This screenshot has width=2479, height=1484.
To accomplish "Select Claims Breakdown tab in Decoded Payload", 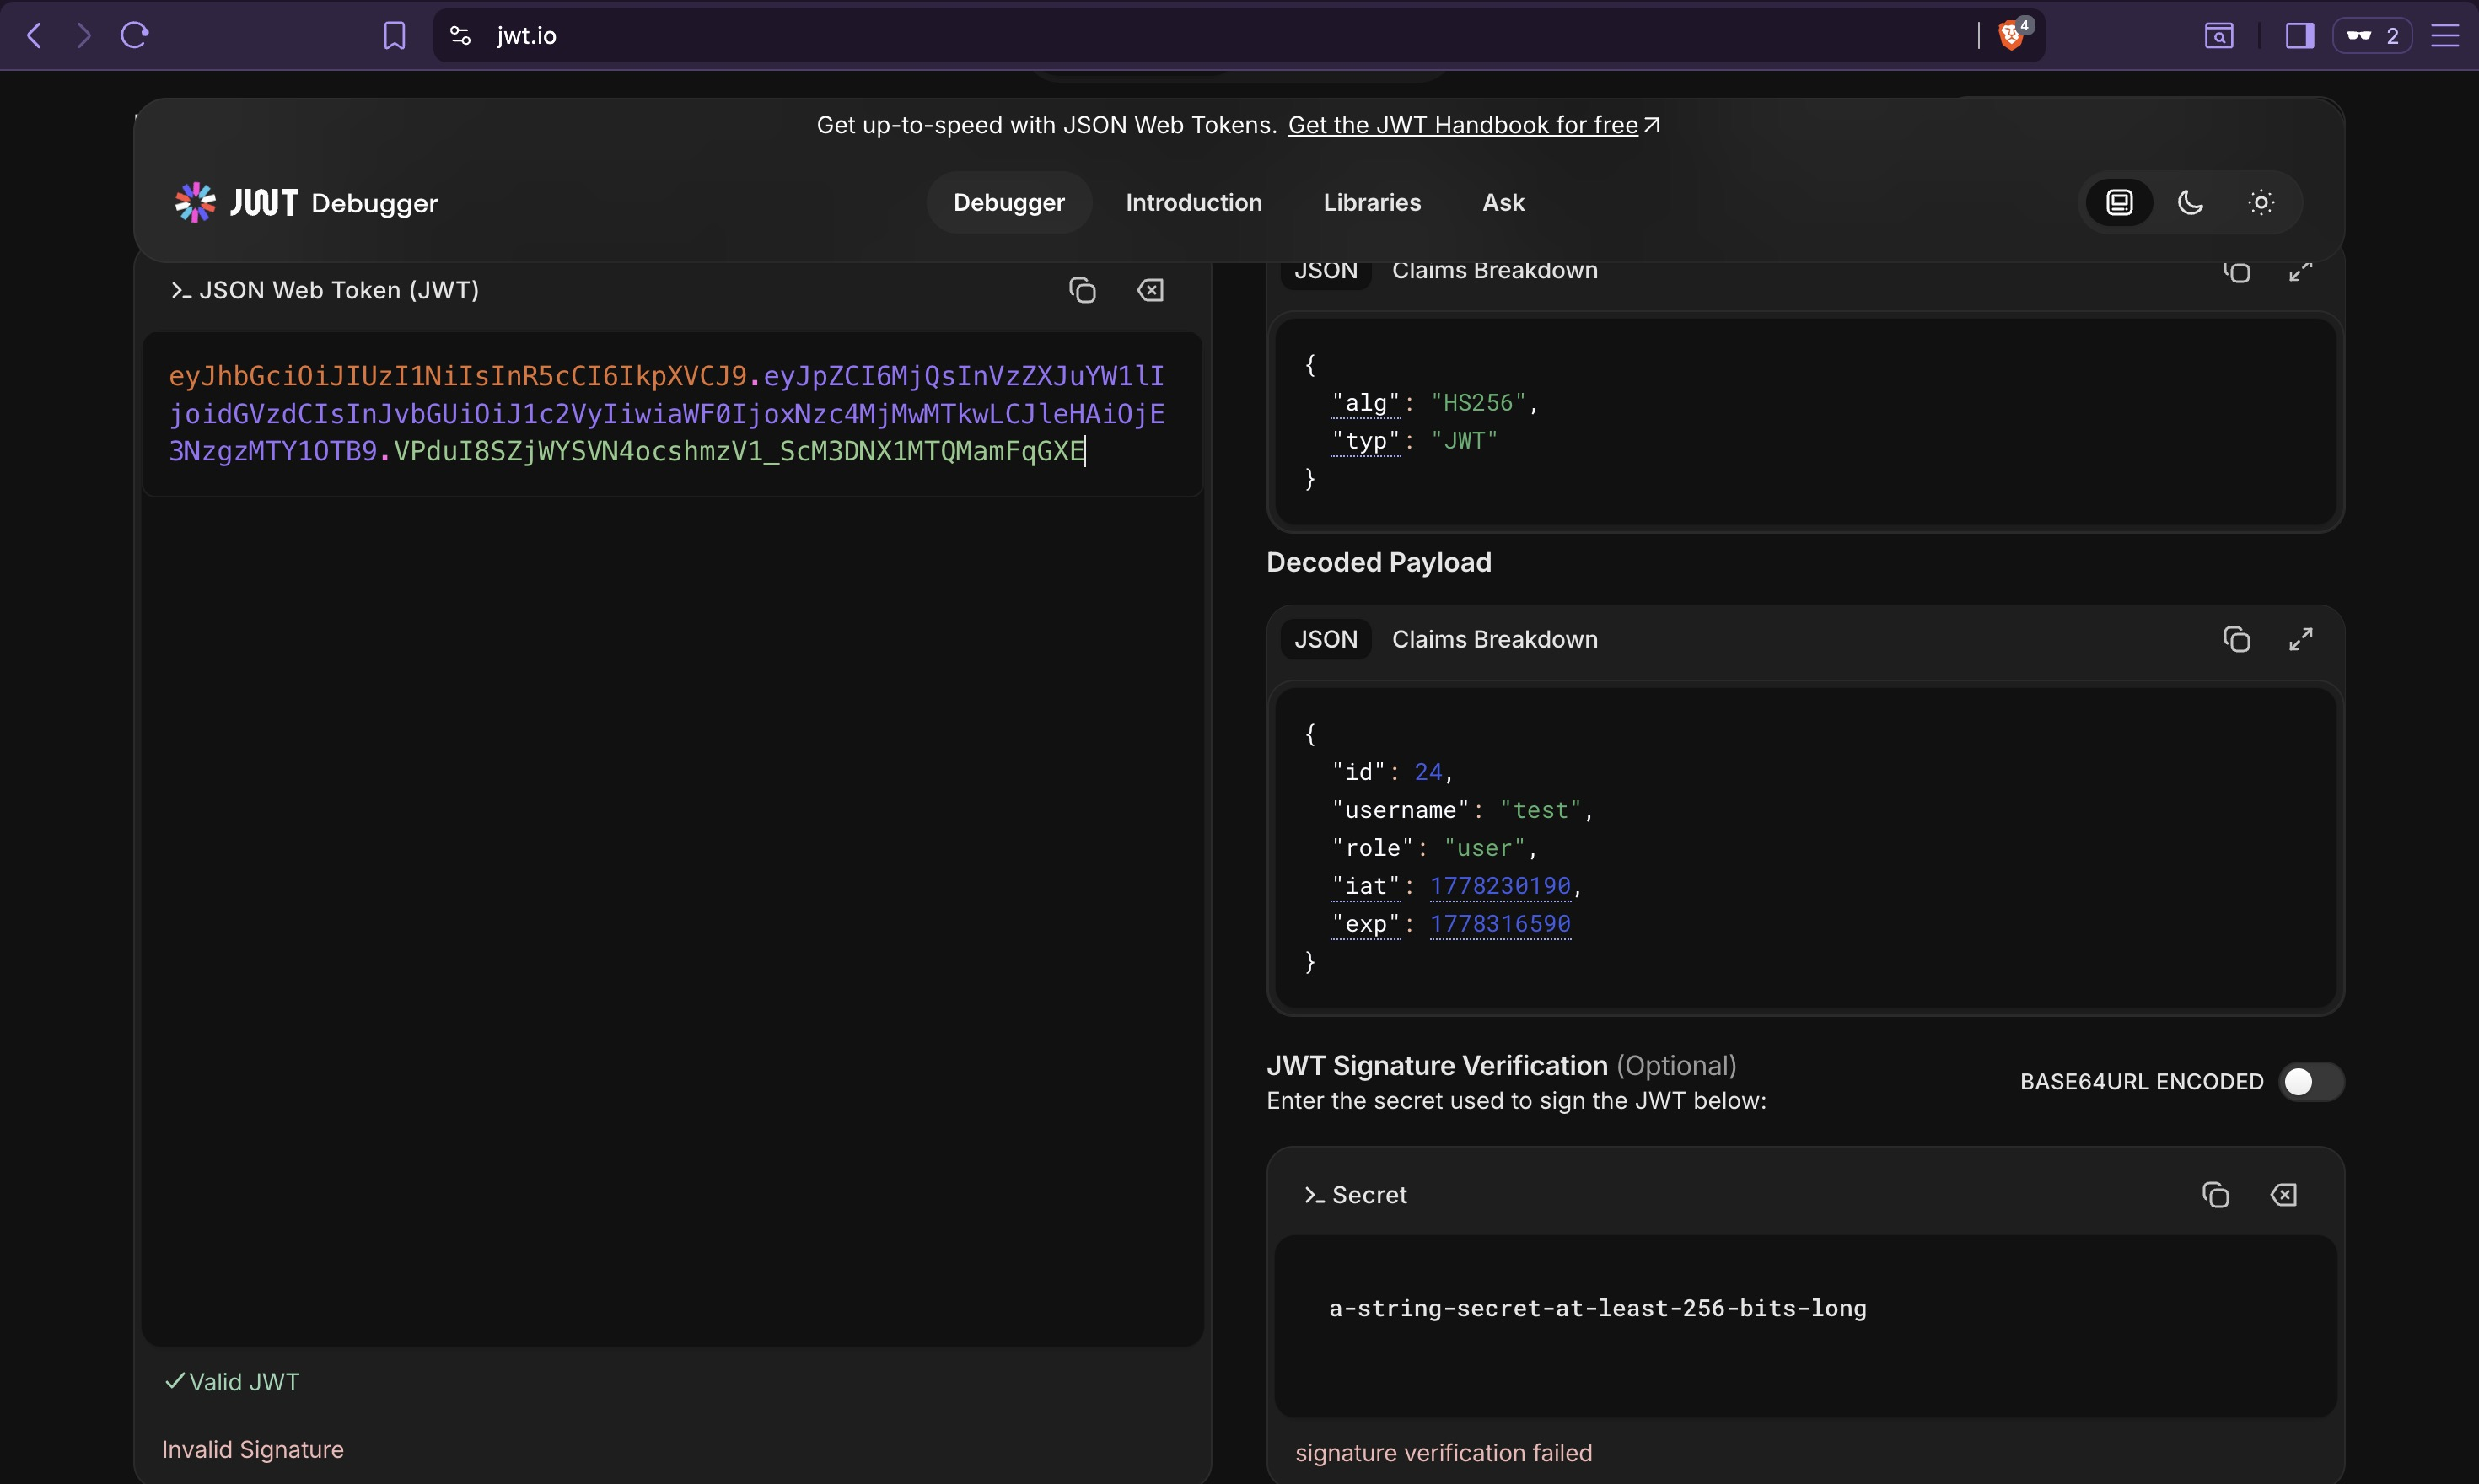I will click(x=1495, y=639).
